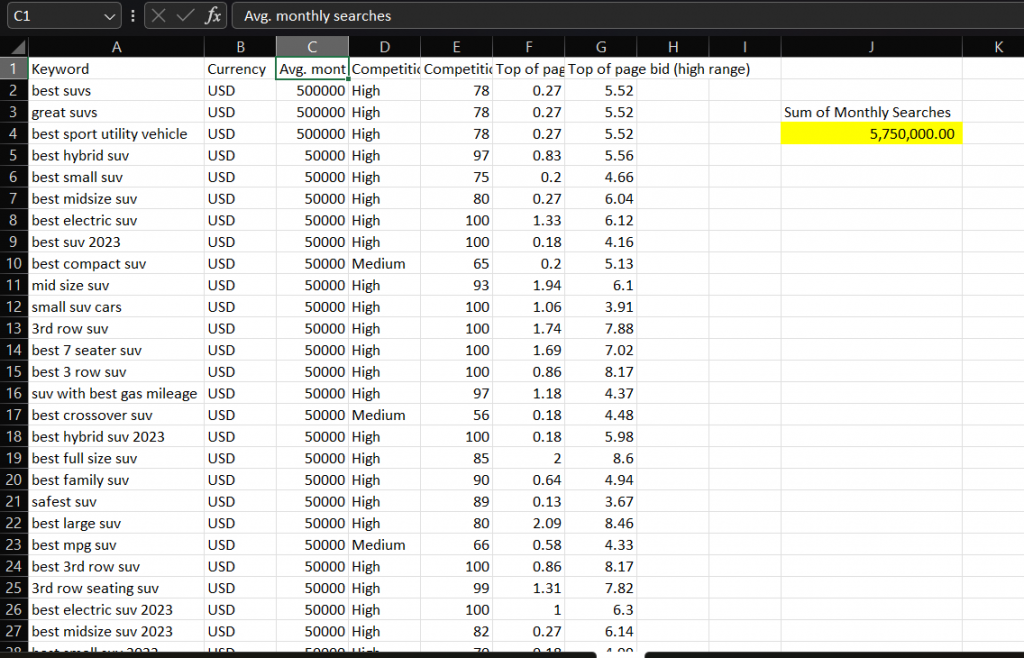Open Insert Function via the fx icon
The image size is (1024, 658).
pyautogui.click(x=212, y=16)
